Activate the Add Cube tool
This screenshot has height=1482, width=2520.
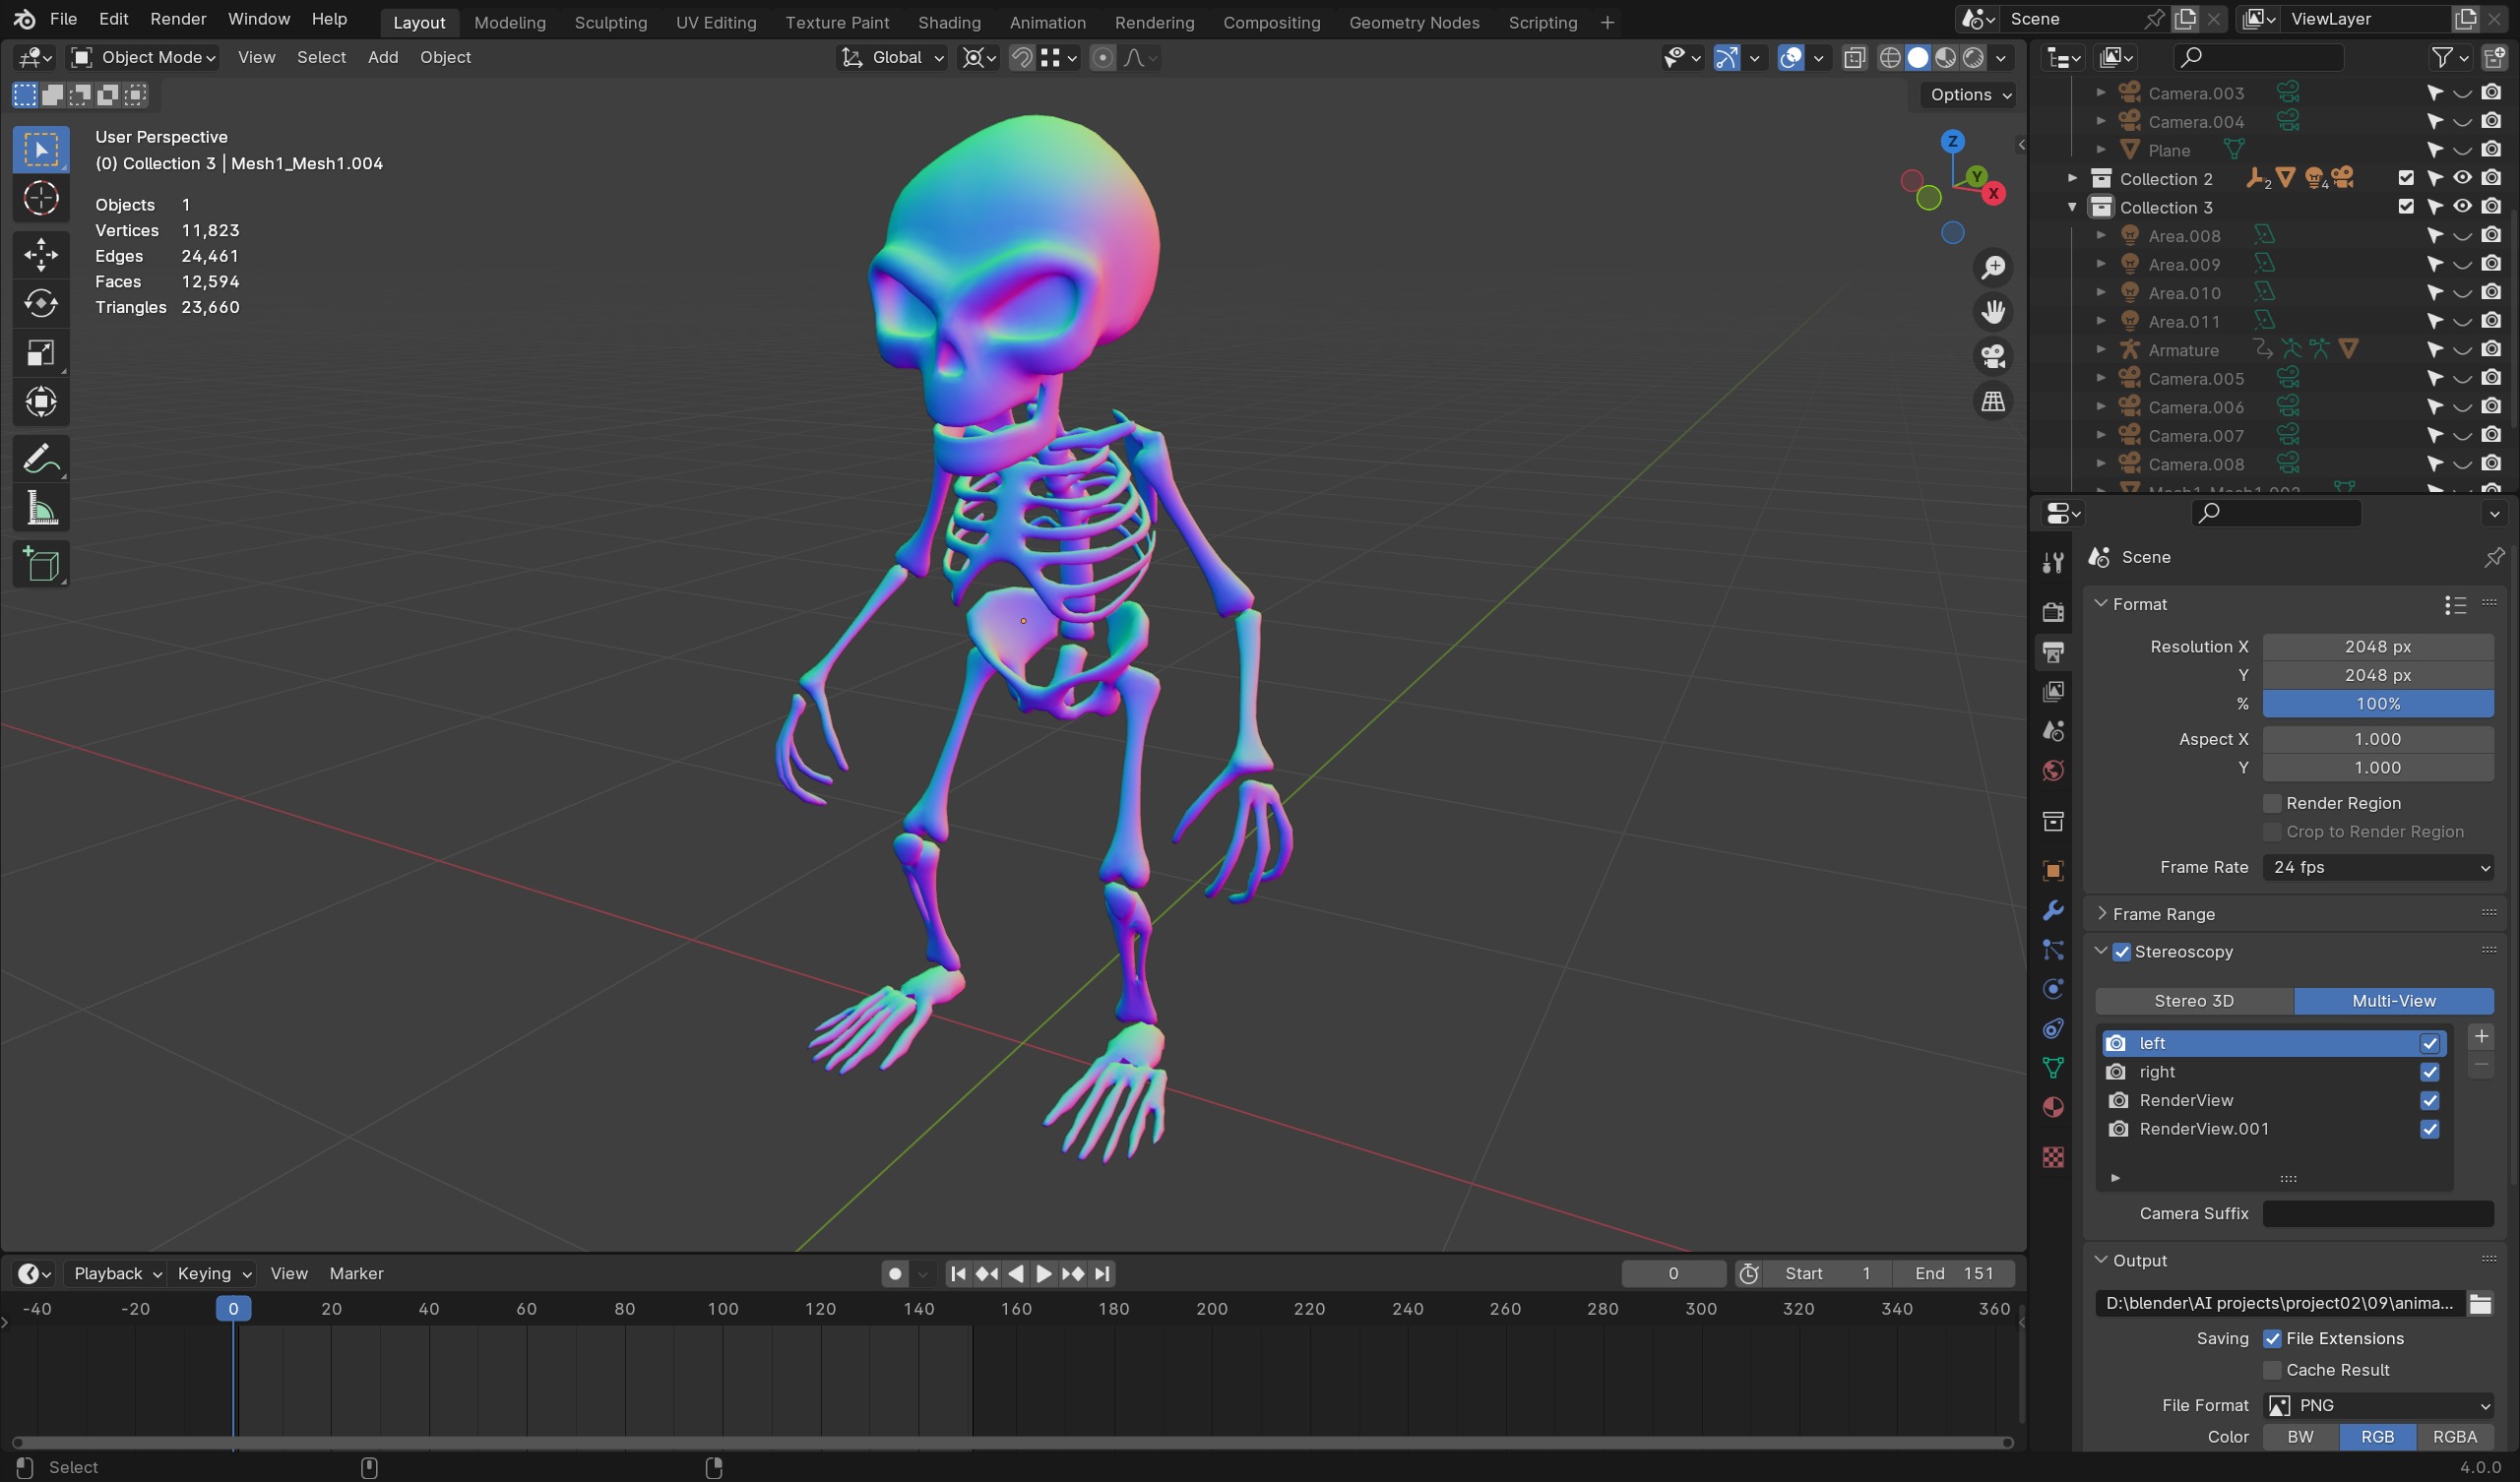coord(41,565)
